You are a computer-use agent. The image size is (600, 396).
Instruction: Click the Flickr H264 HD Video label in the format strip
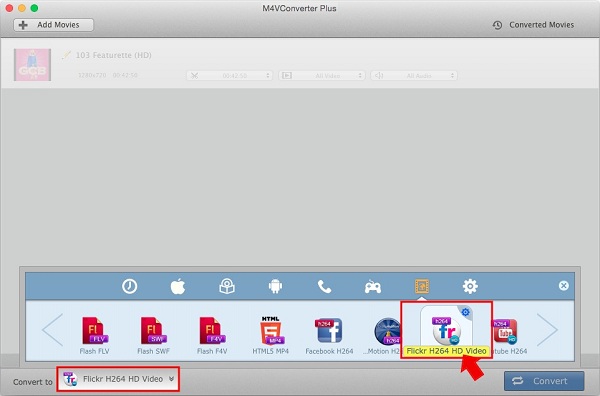click(x=446, y=351)
